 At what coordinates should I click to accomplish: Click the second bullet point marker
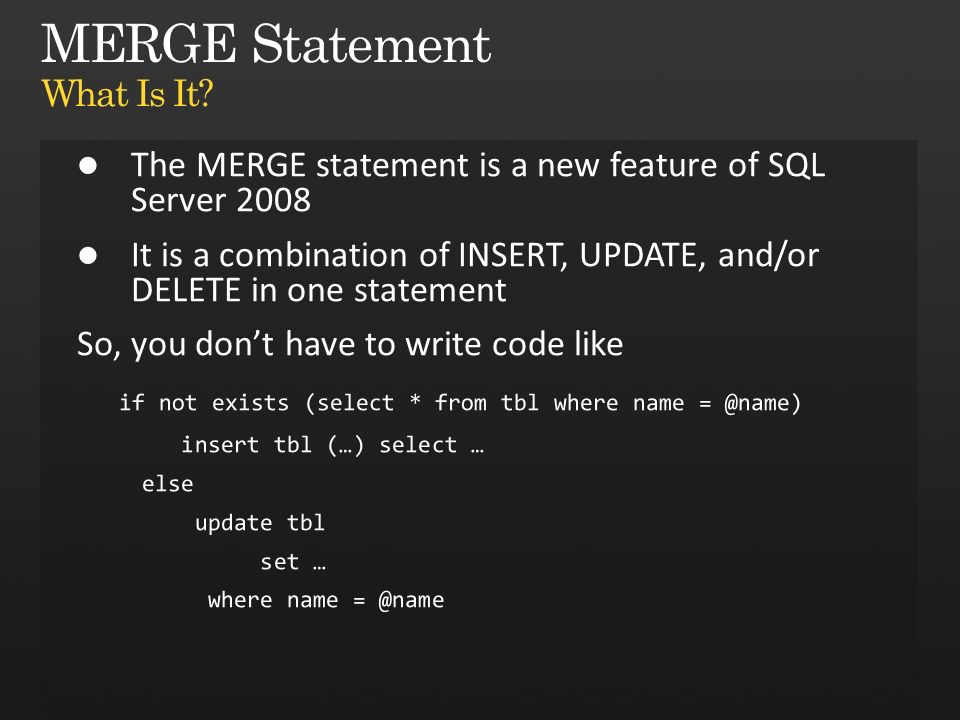pyautogui.click(x=88, y=255)
